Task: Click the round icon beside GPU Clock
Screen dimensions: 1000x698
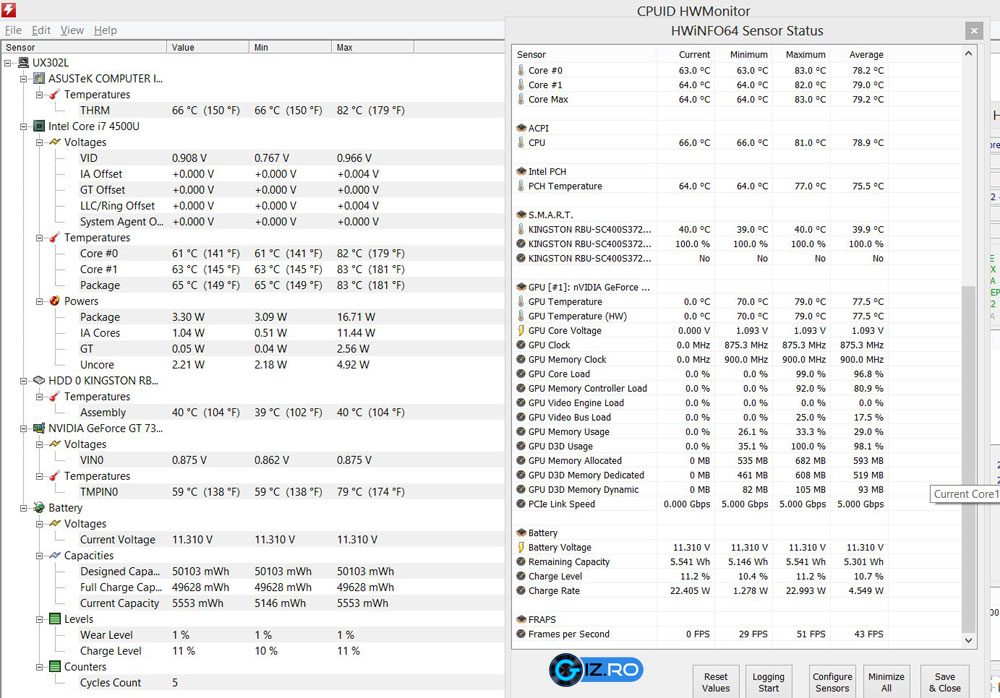Action: point(521,345)
